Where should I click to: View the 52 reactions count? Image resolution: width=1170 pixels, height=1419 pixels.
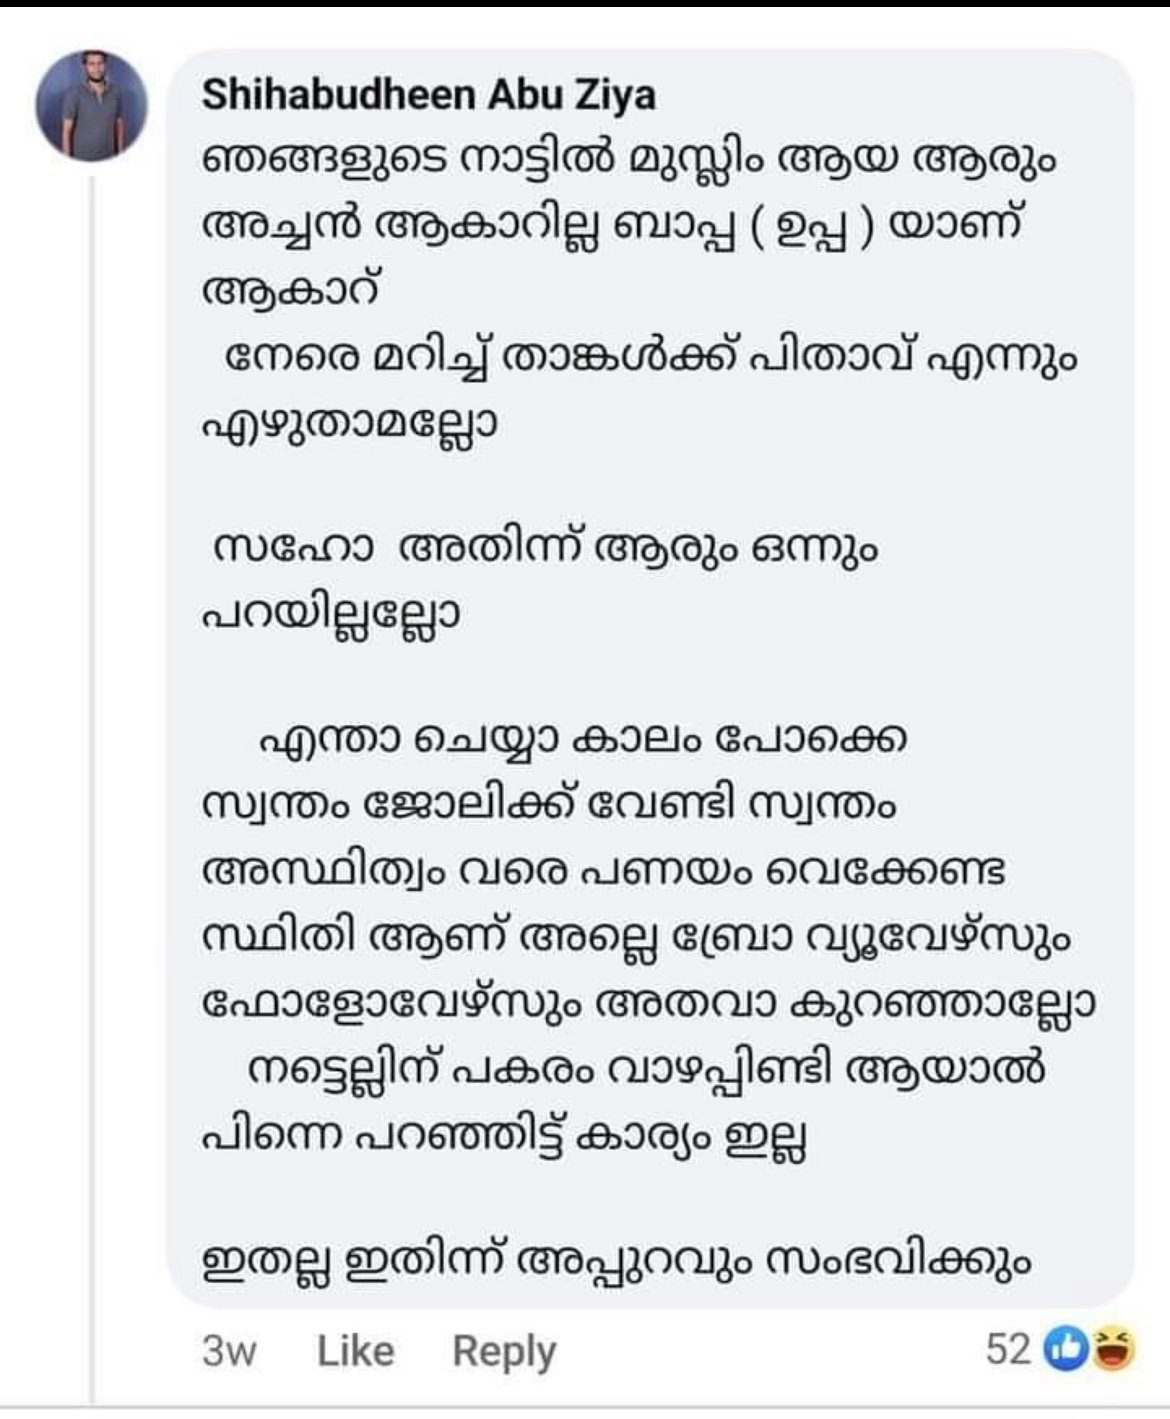(x=1008, y=1350)
